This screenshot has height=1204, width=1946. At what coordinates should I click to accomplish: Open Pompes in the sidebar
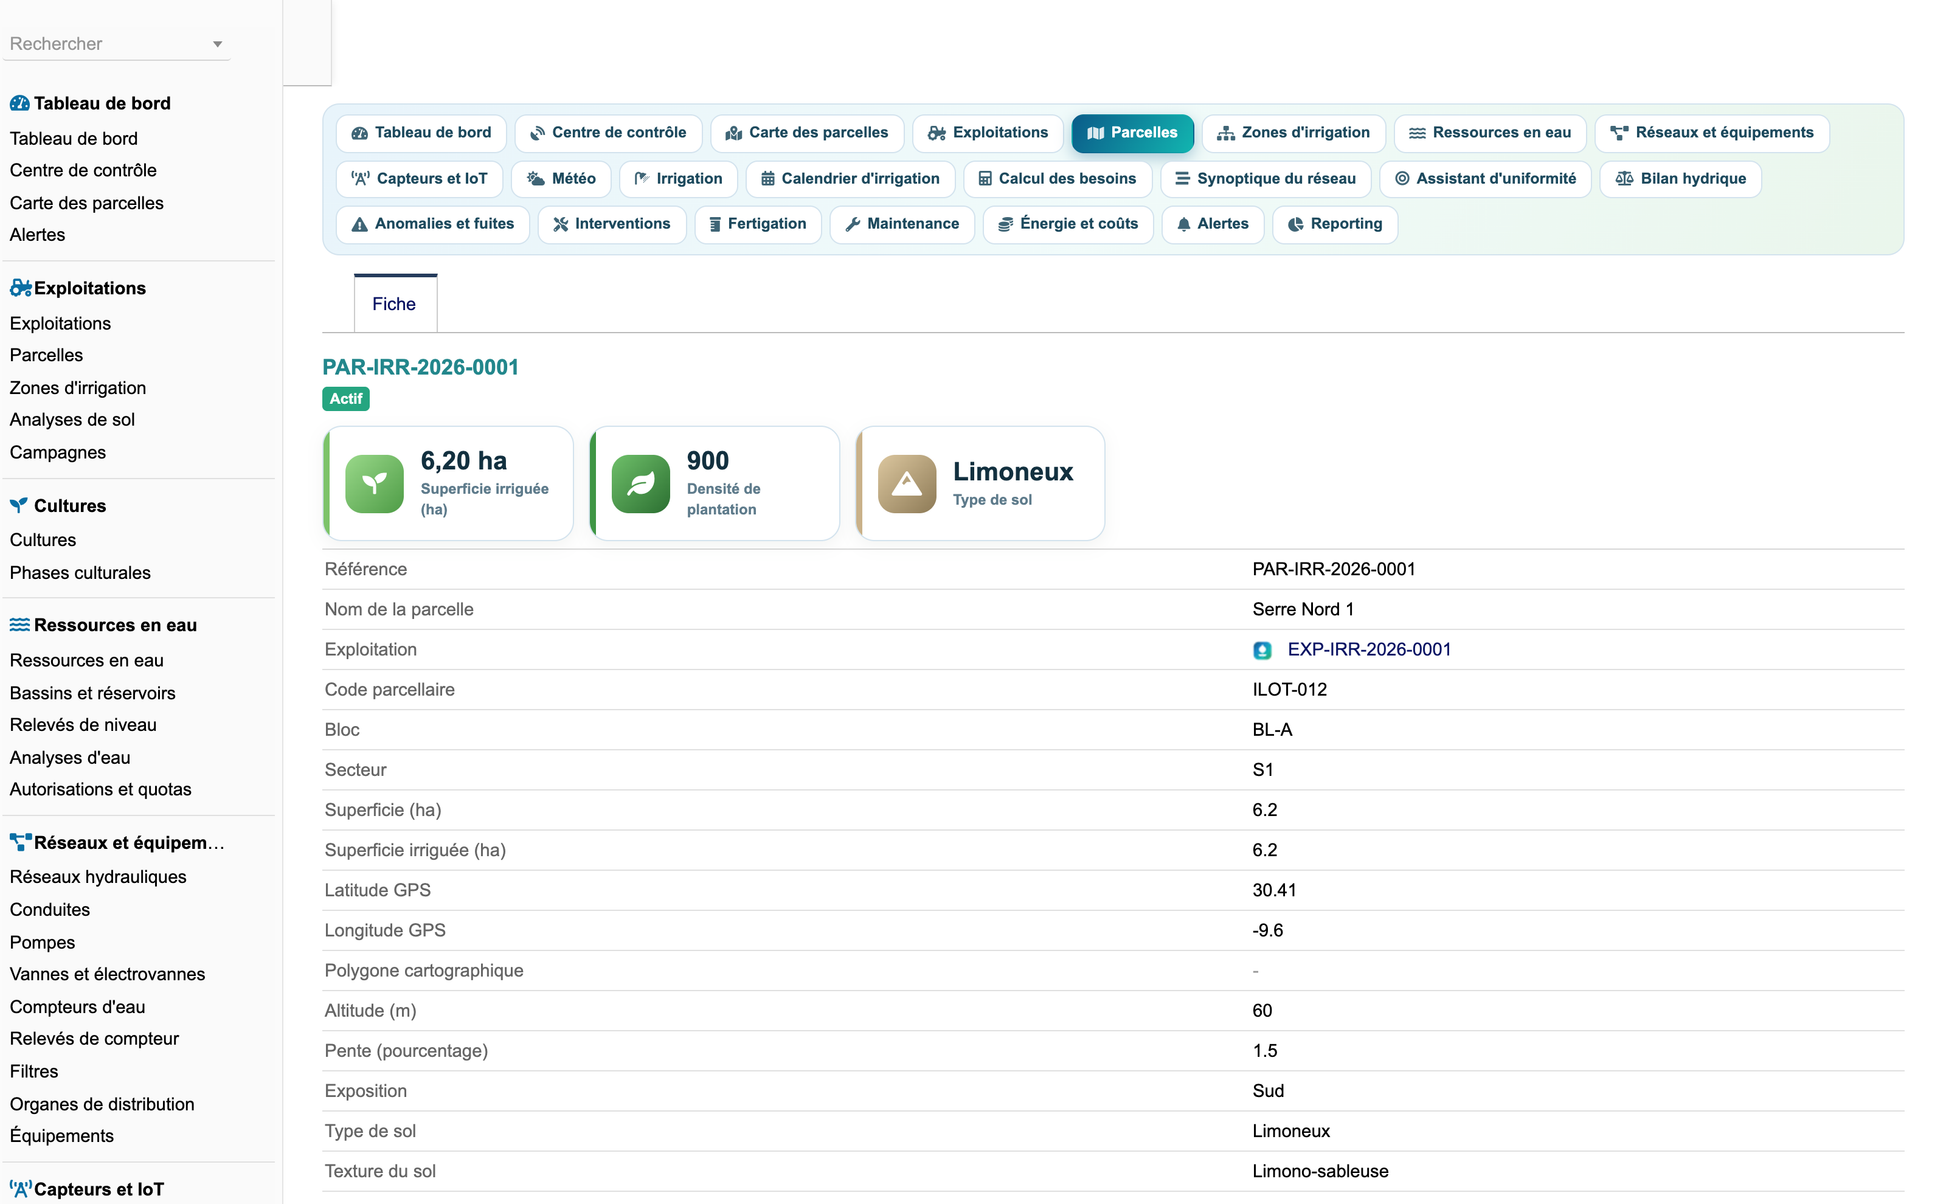tap(42, 942)
